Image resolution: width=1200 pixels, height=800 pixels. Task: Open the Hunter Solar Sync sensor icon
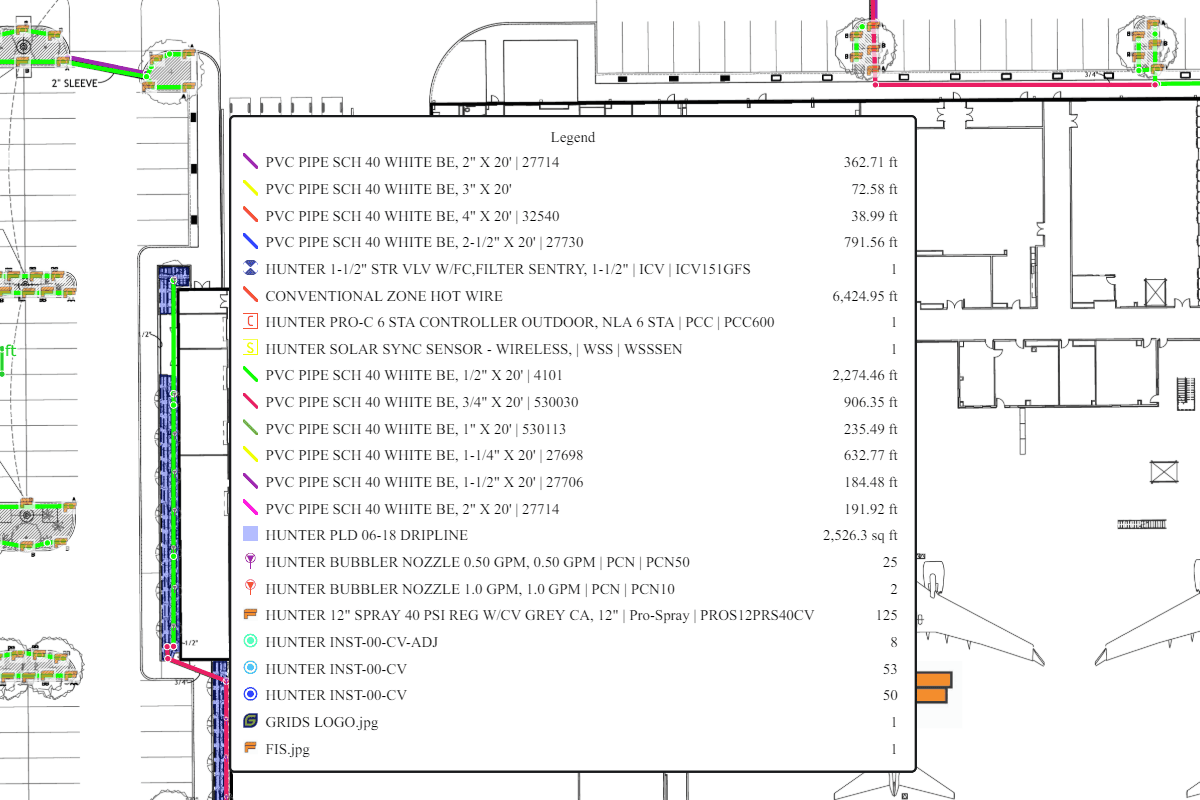point(250,348)
